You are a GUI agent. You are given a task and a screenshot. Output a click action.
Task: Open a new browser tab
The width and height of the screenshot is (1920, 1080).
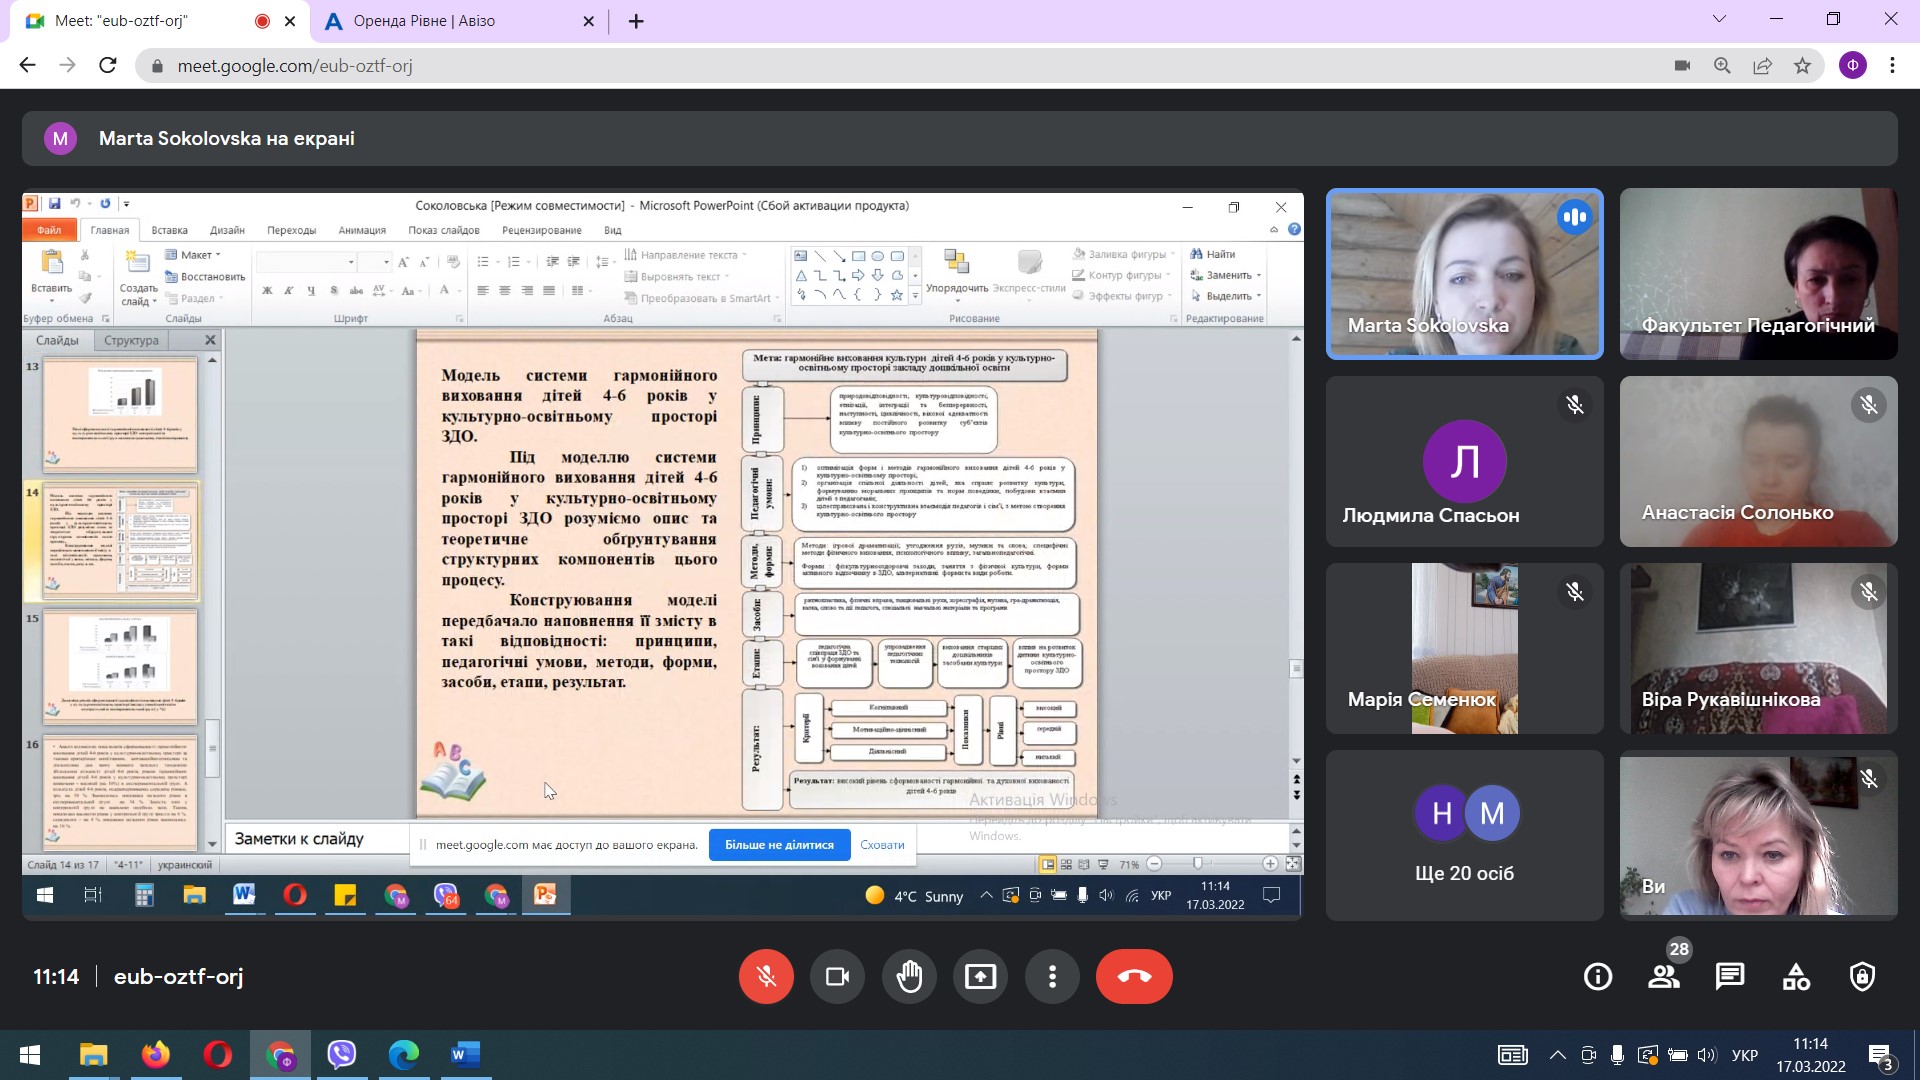click(636, 21)
